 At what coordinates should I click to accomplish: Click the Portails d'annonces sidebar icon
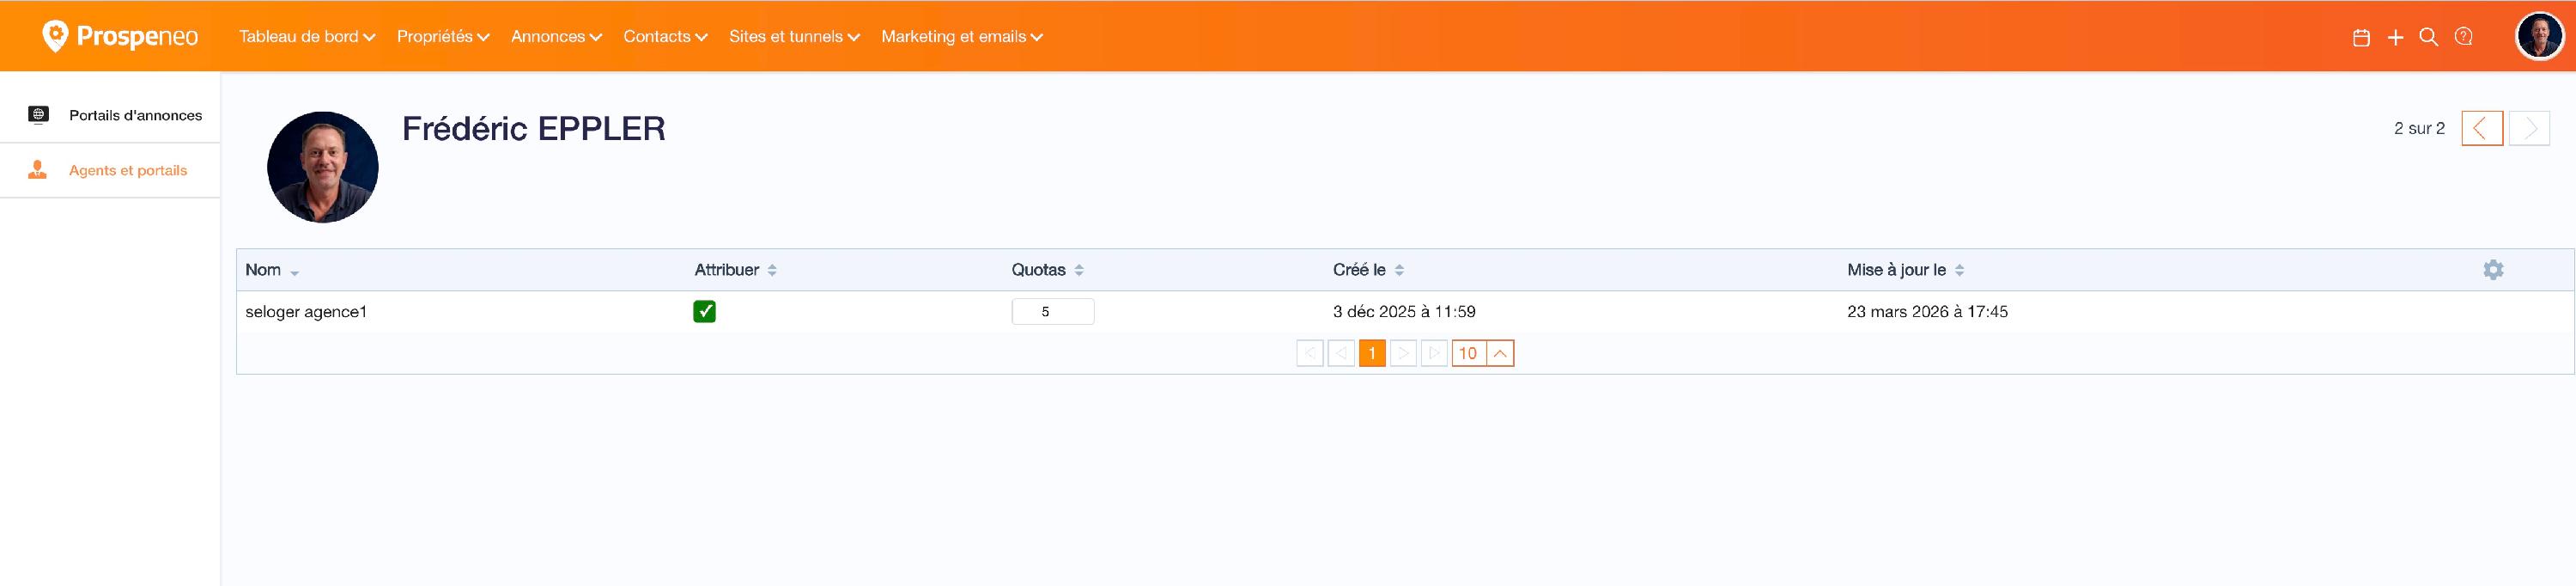[x=38, y=115]
